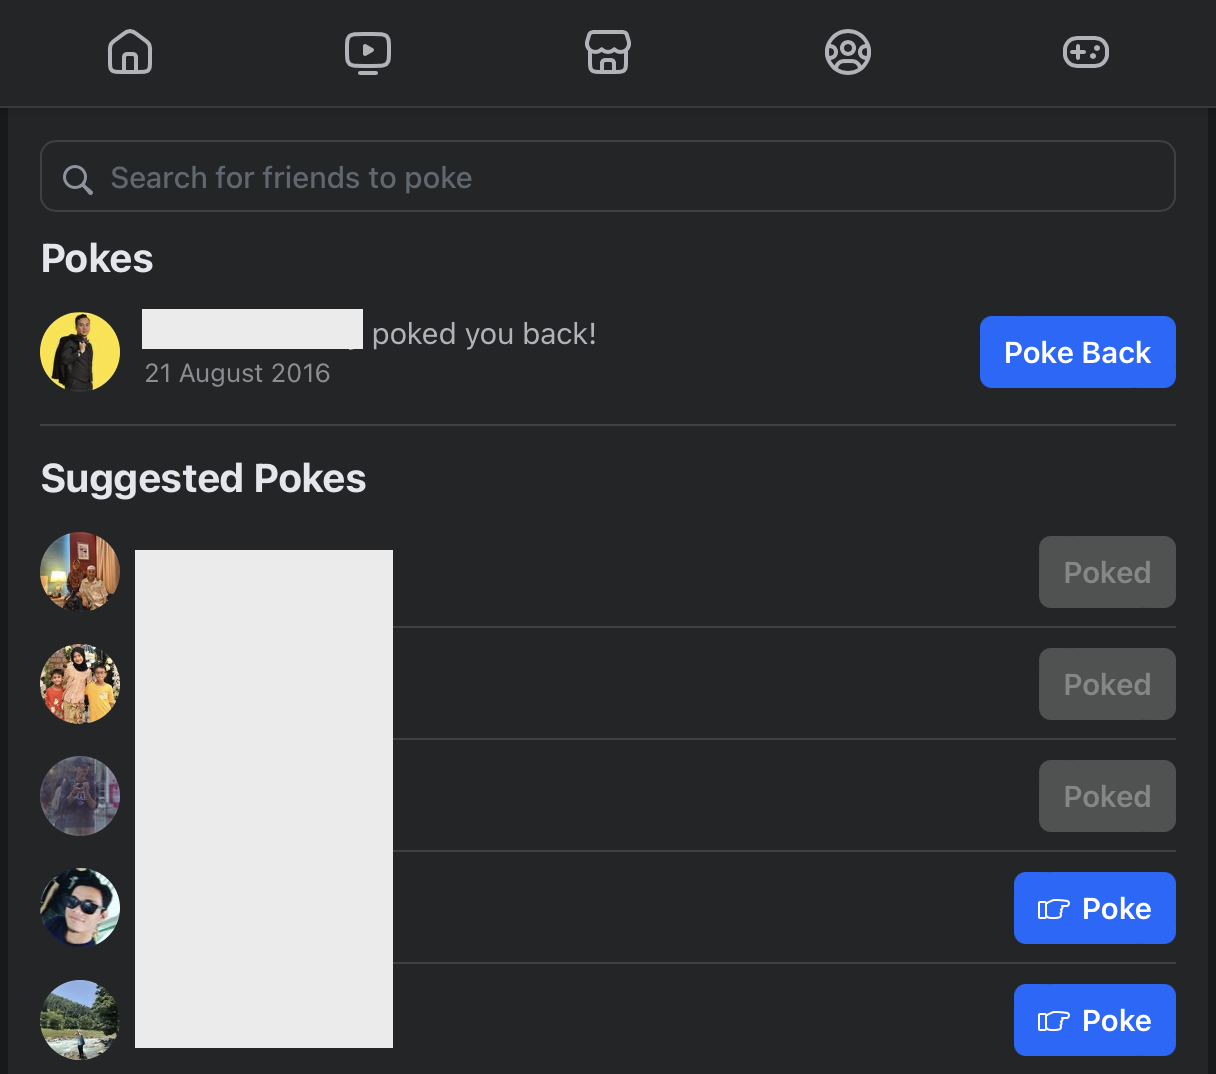The width and height of the screenshot is (1216, 1074).
Task: Open first suggested friend's profile picture
Action: click(80, 572)
